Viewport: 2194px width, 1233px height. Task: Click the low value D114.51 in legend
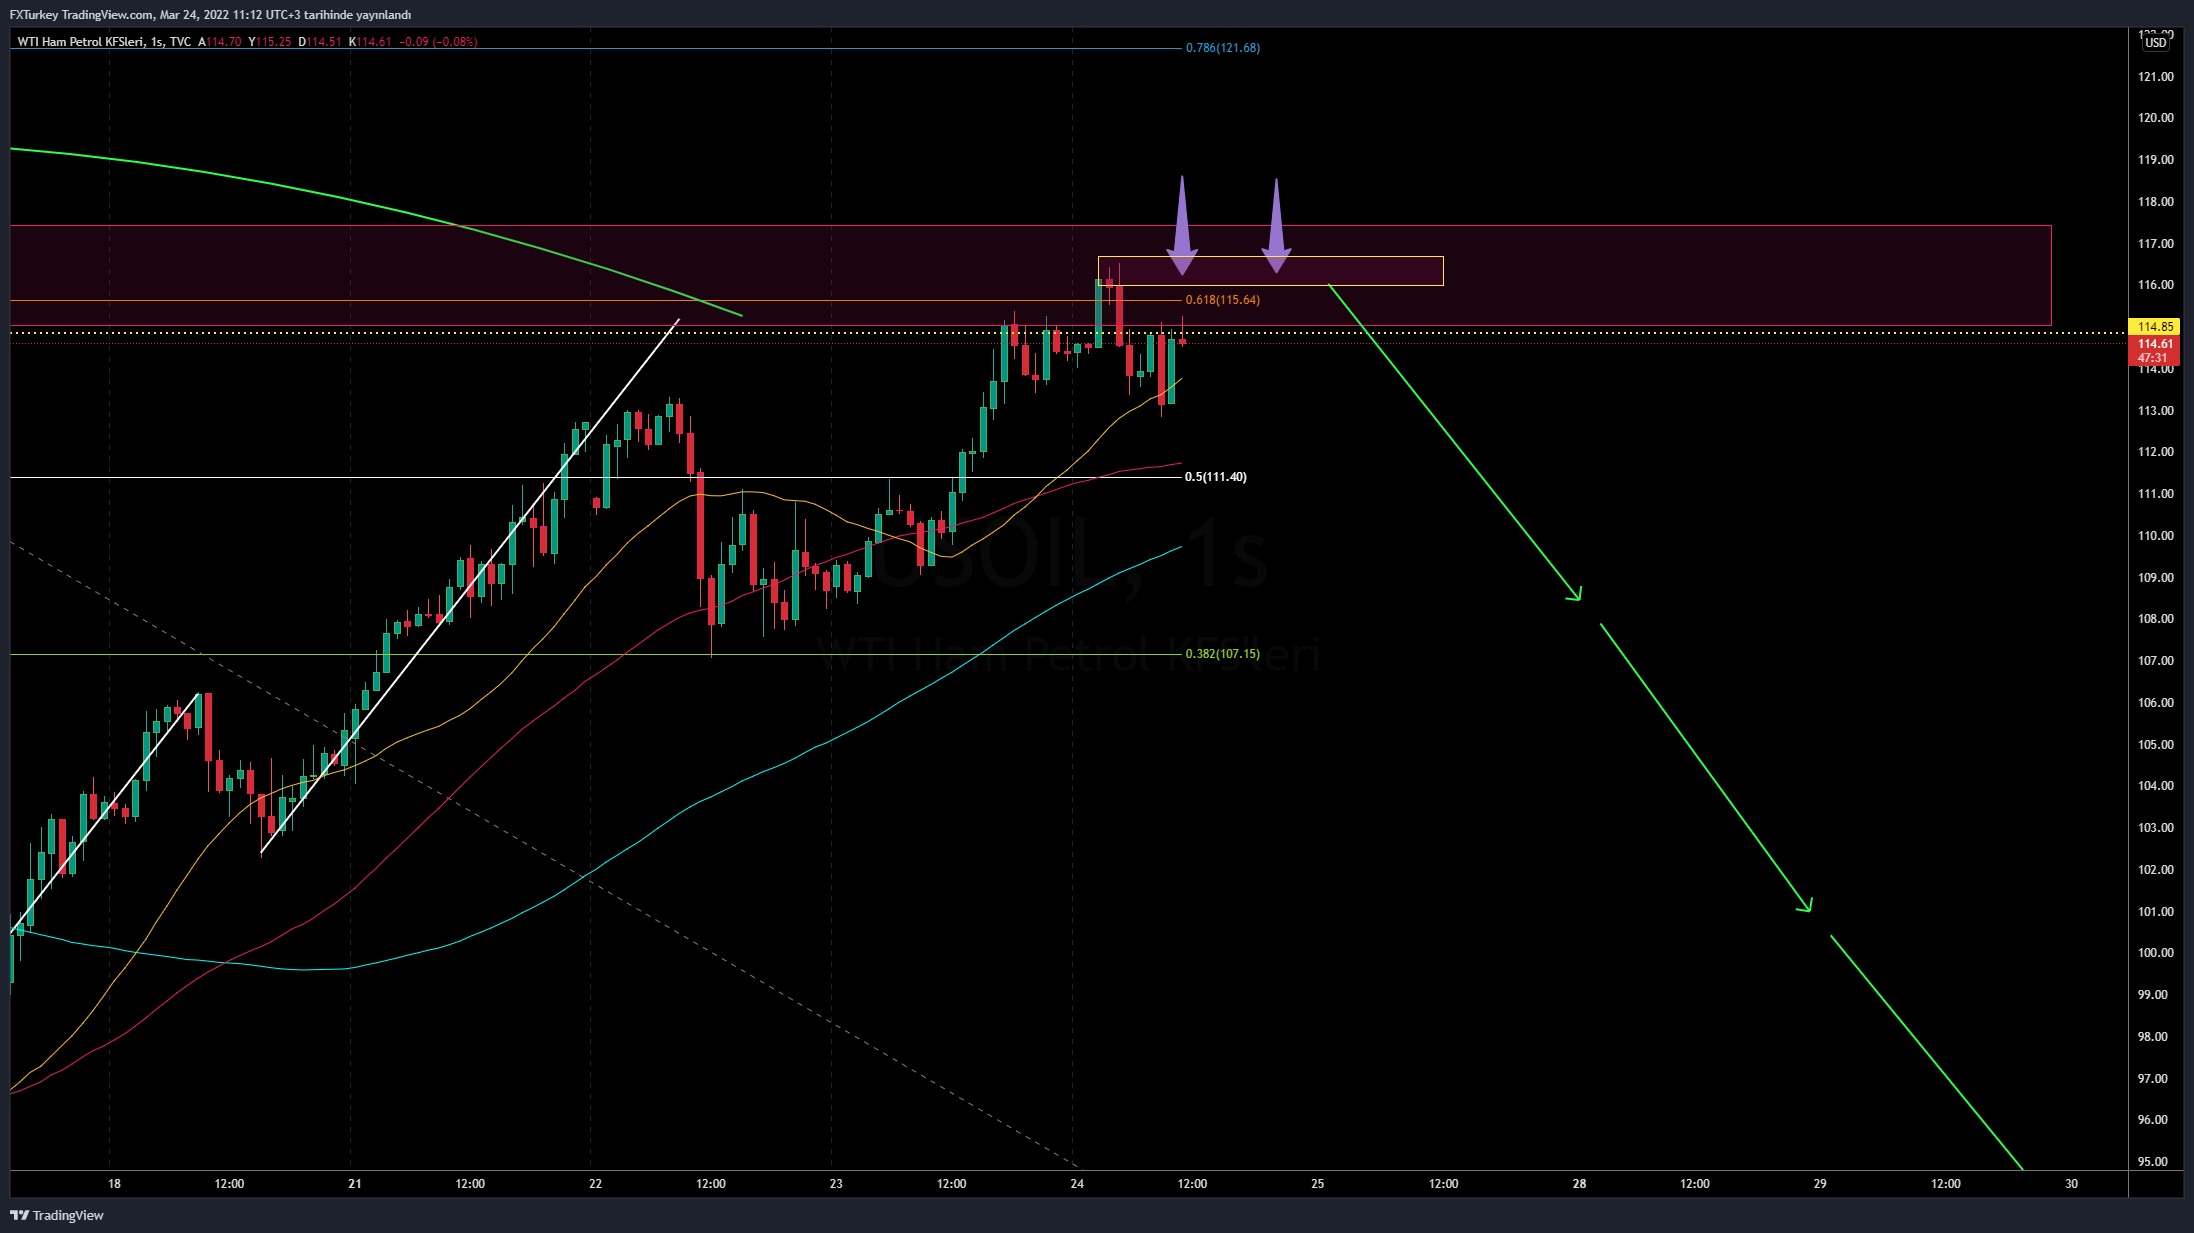(320, 42)
